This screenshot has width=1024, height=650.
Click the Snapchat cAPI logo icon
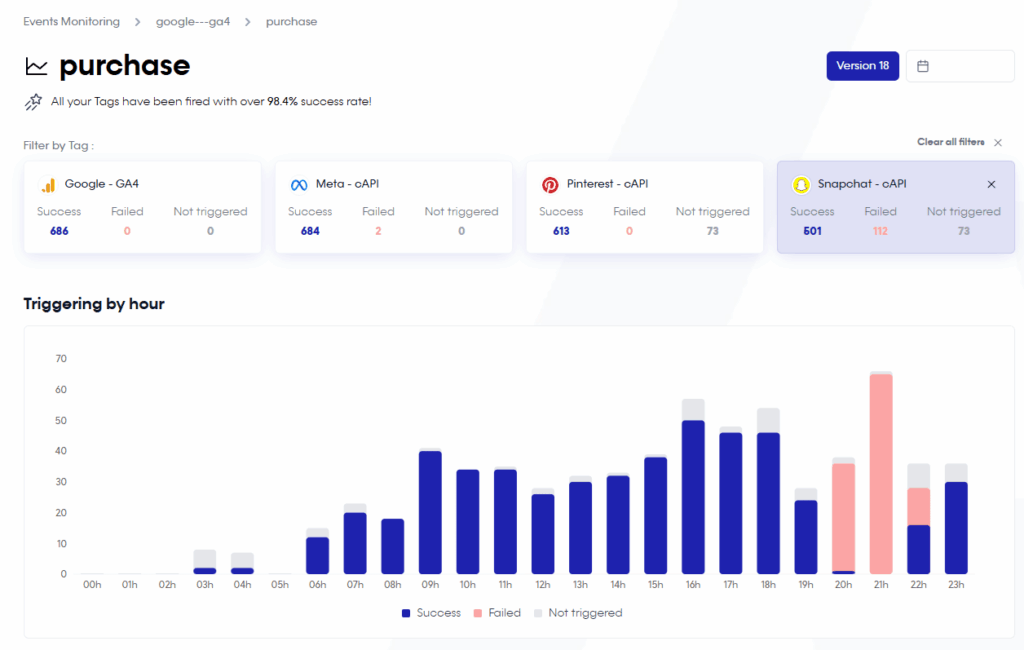pyautogui.click(x=801, y=185)
